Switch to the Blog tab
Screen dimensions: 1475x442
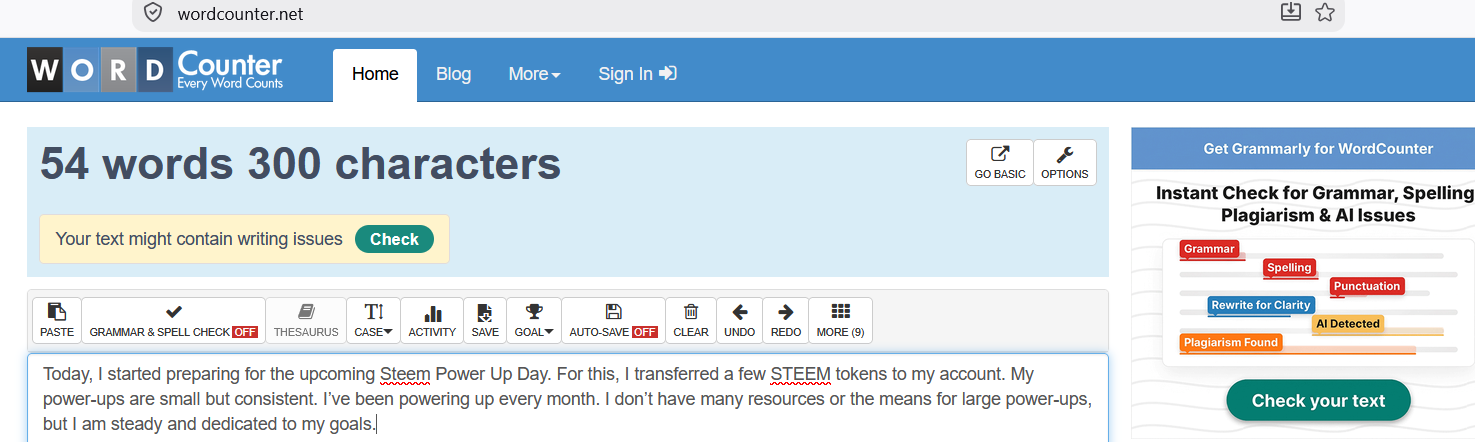453,74
